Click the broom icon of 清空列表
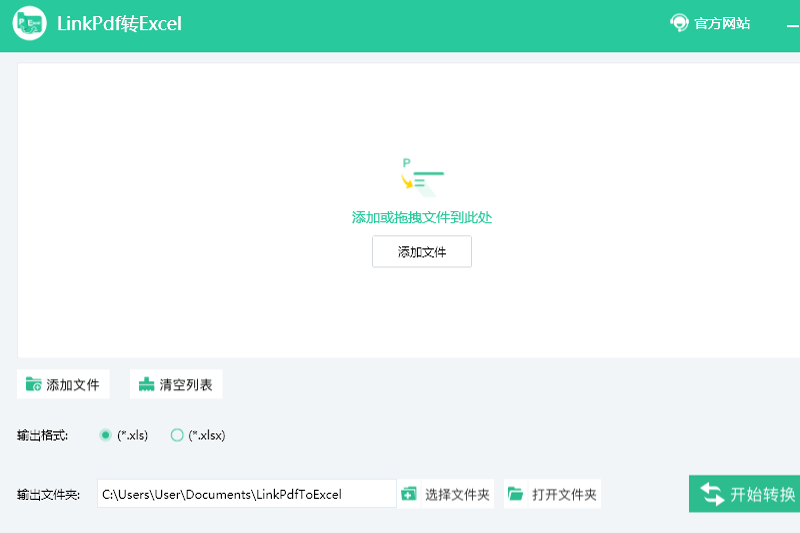Viewport: 800px width, 533px height. [146, 384]
